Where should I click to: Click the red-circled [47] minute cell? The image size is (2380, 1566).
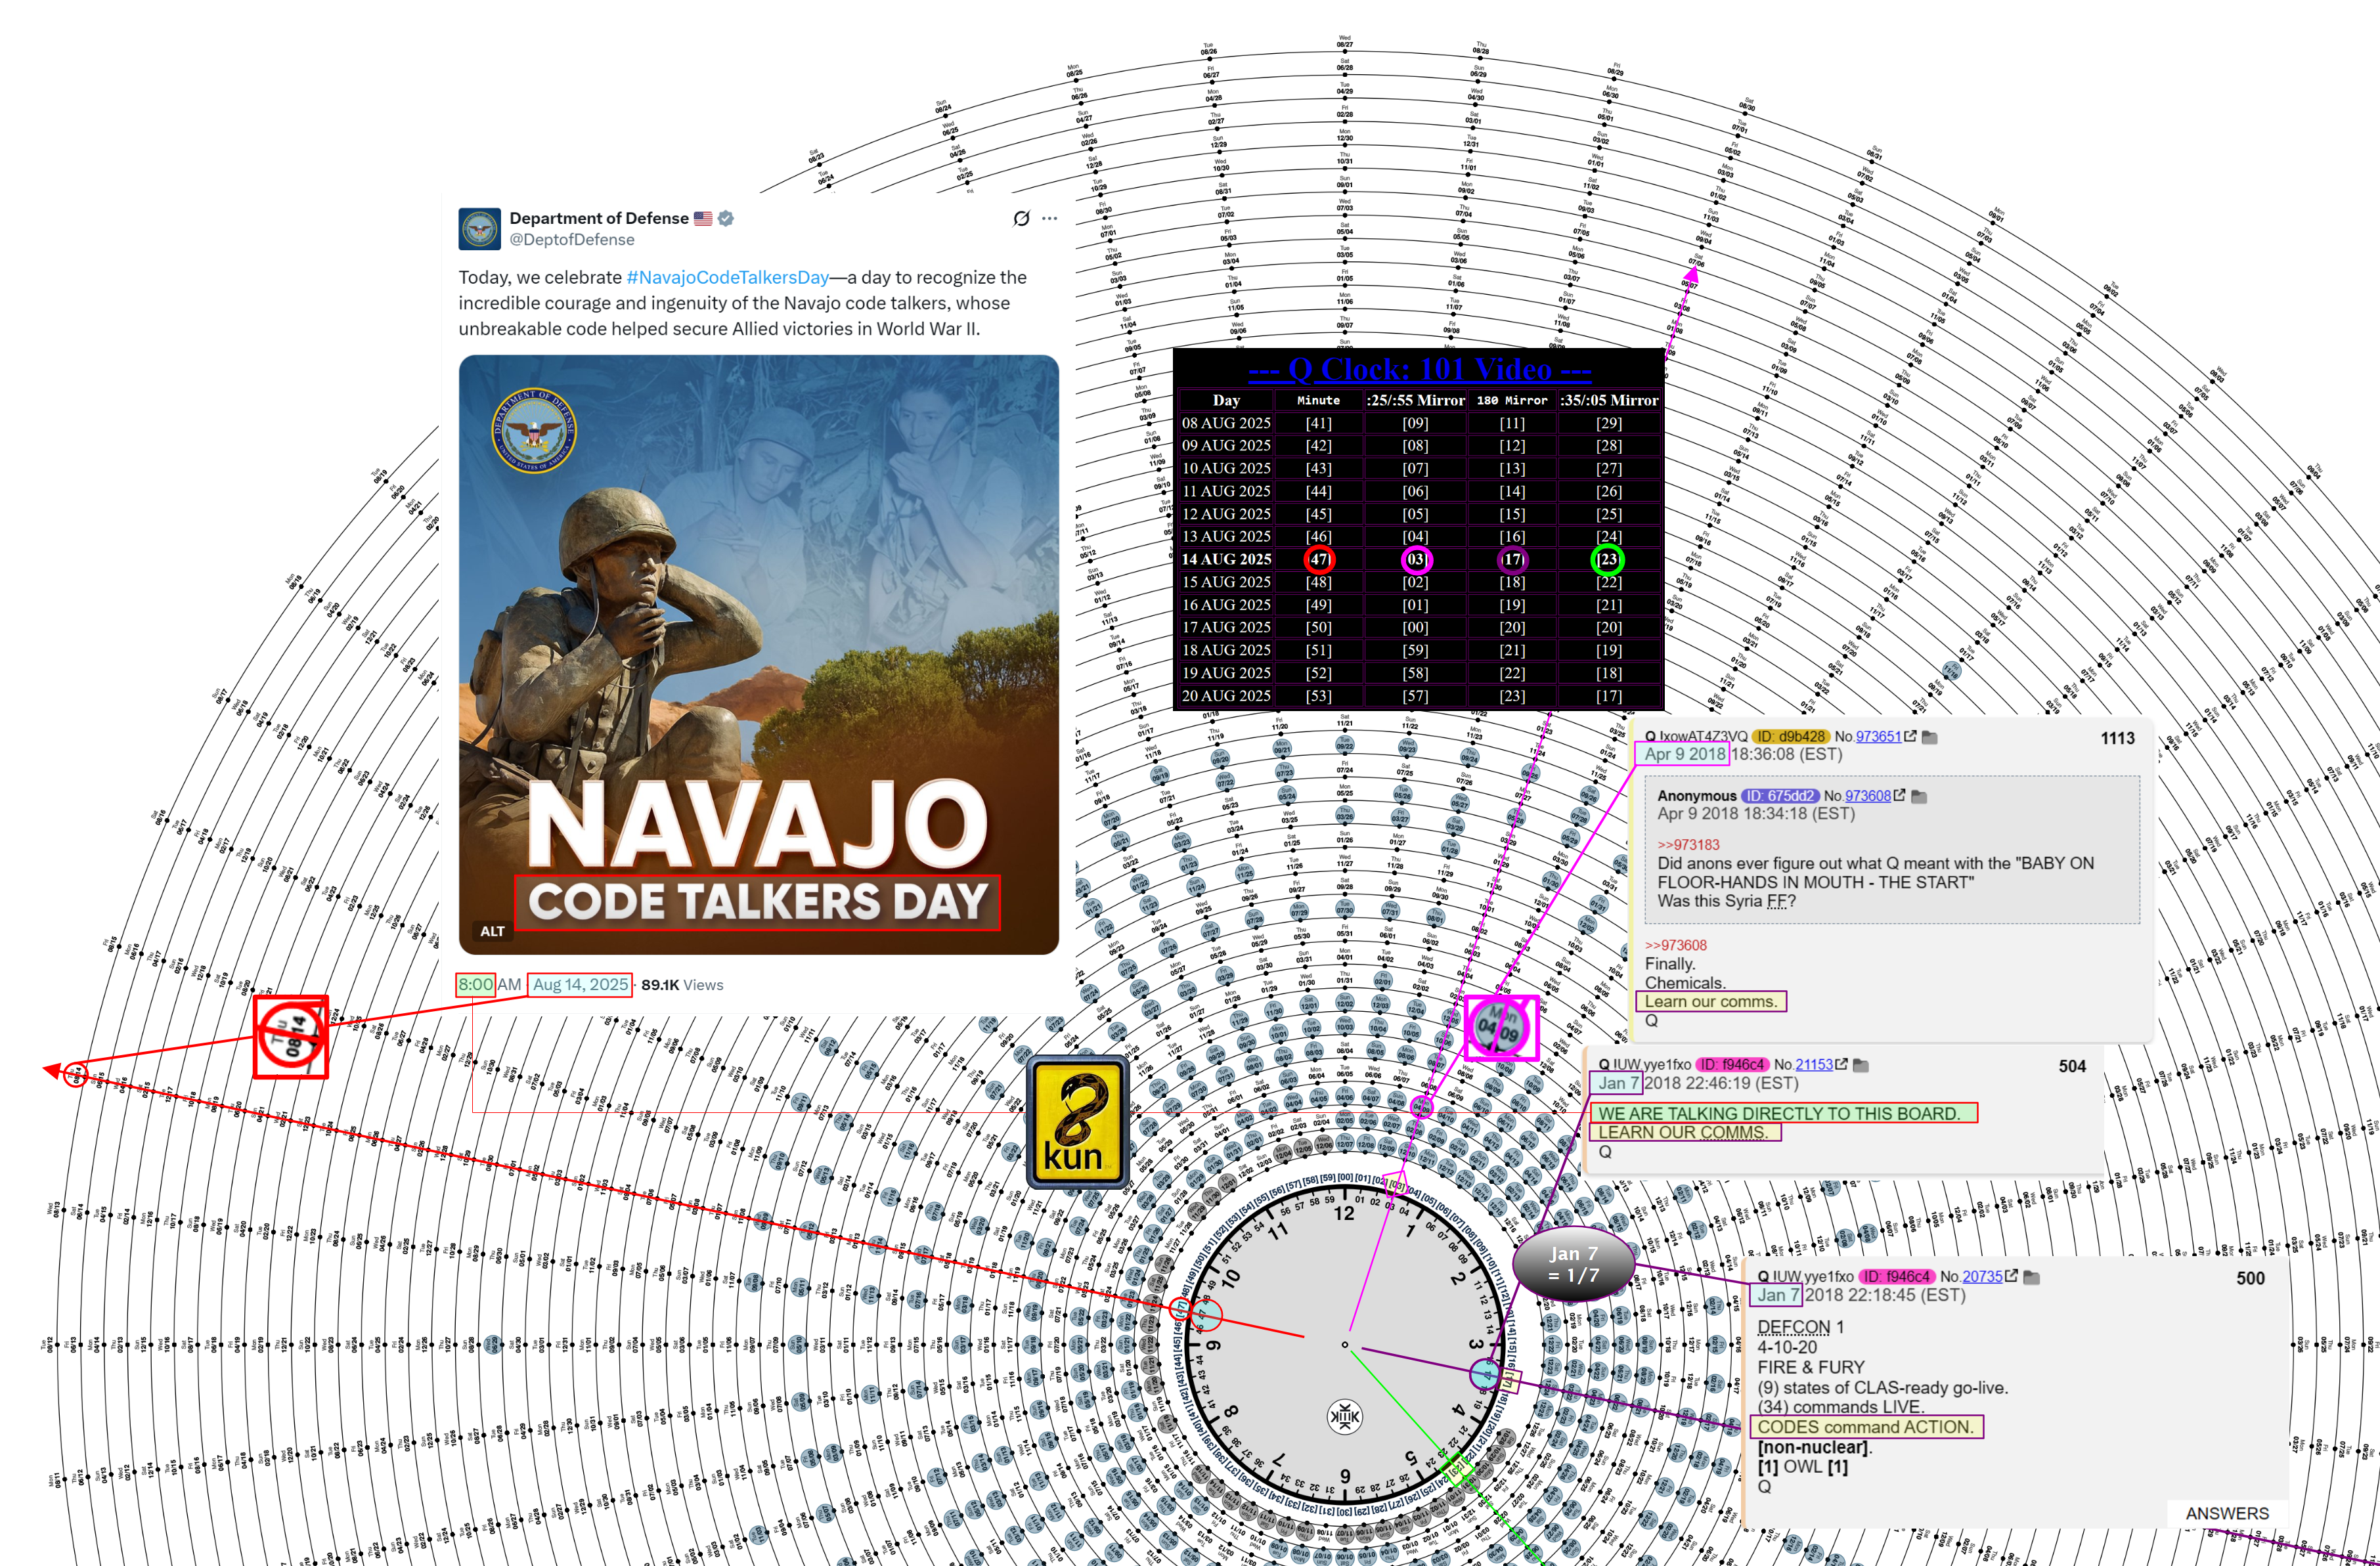point(1319,559)
